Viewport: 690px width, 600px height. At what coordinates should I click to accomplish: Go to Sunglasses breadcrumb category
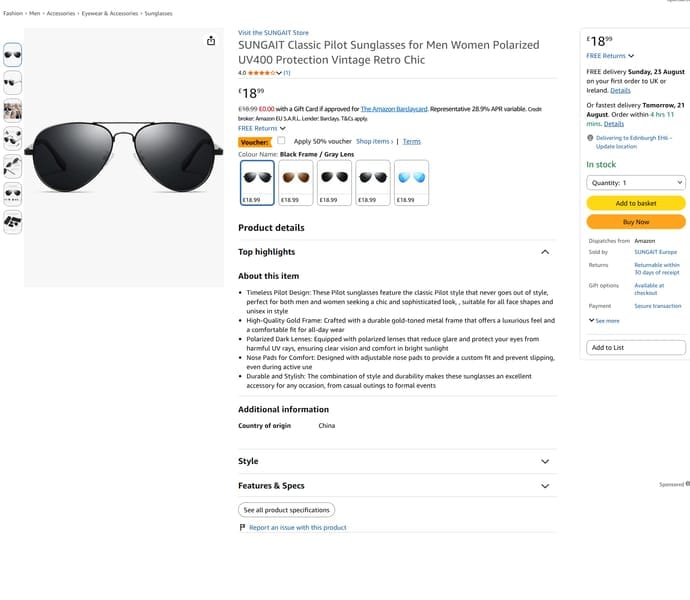(158, 14)
